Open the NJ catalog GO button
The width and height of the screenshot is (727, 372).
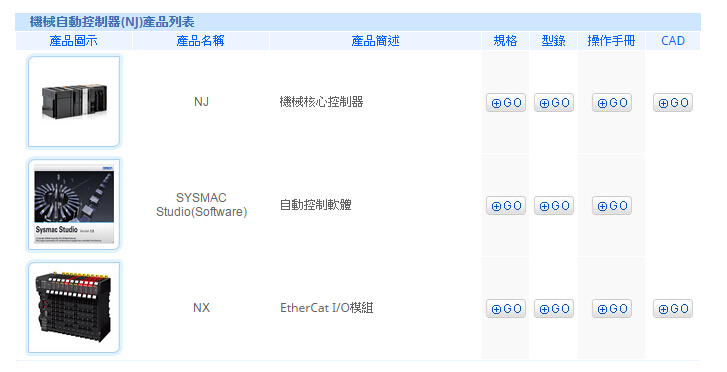pyautogui.click(x=554, y=103)
